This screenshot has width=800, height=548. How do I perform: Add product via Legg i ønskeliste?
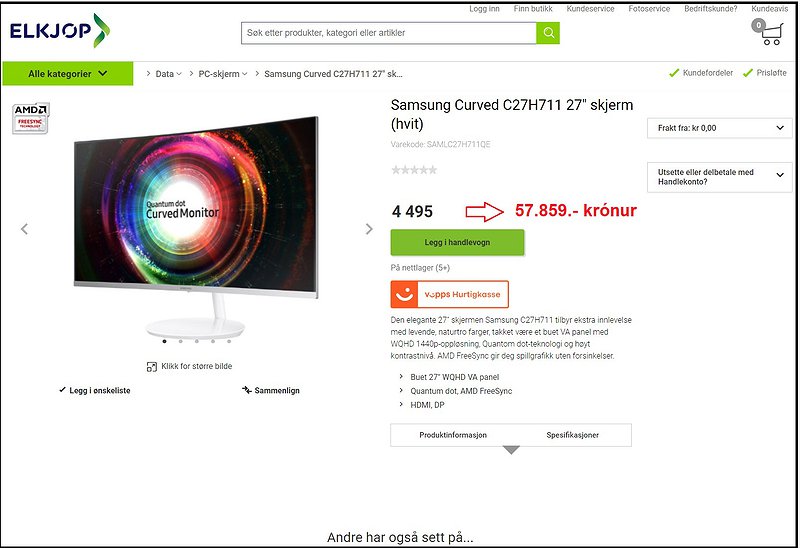click(x=95, y=390)
